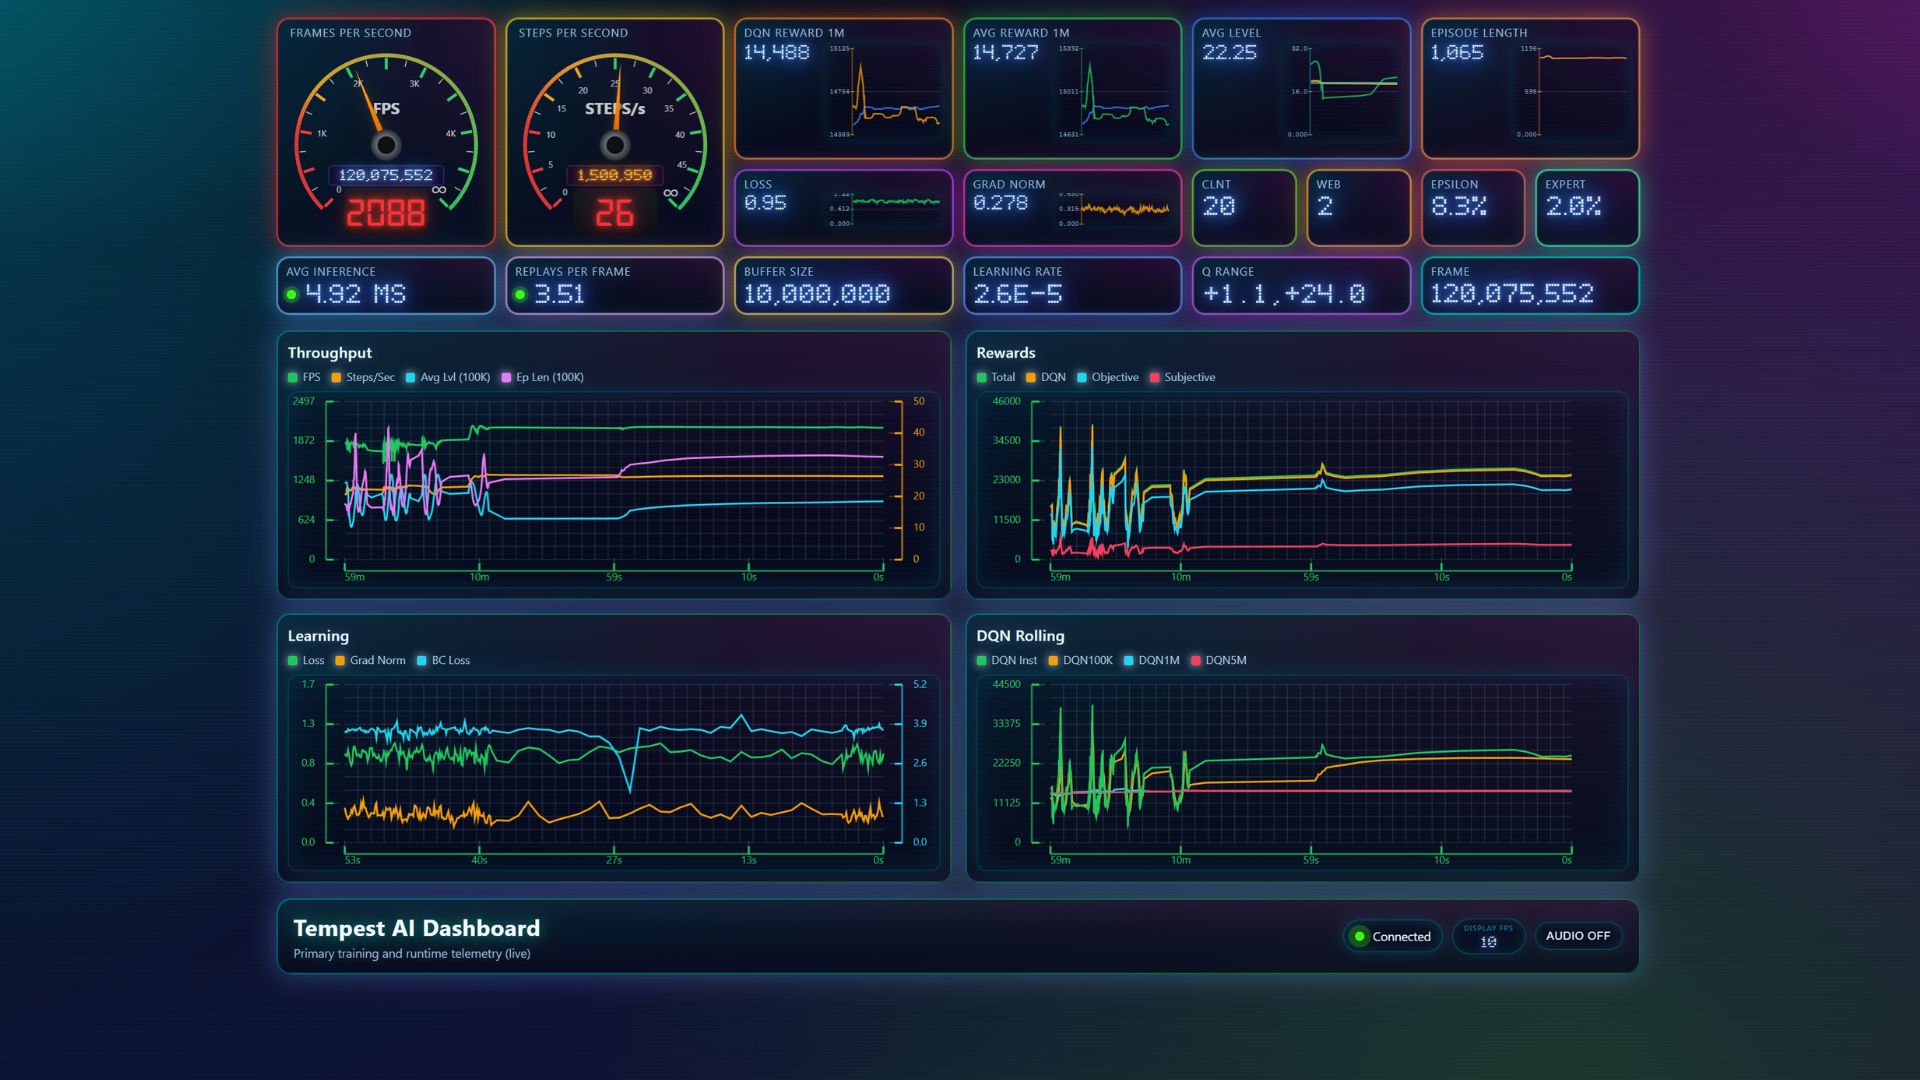Click the Tempest AI Dashboard title
The width and height of the screenshot is (1920, 1080).
416,928
